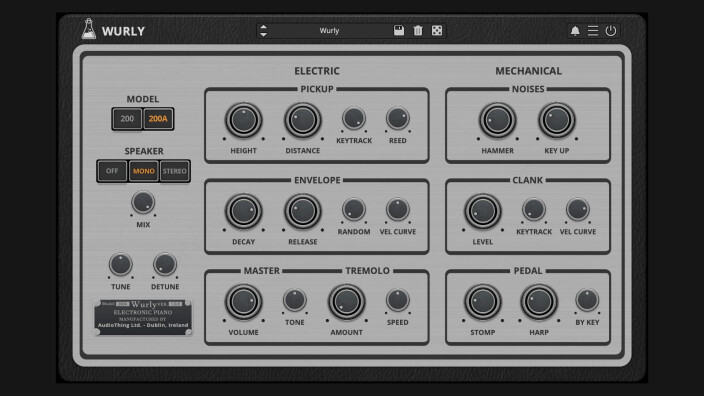Click the pickup KEYTRACK knob
The width and height of the screenshot is (704, 396).
[354, 119]
